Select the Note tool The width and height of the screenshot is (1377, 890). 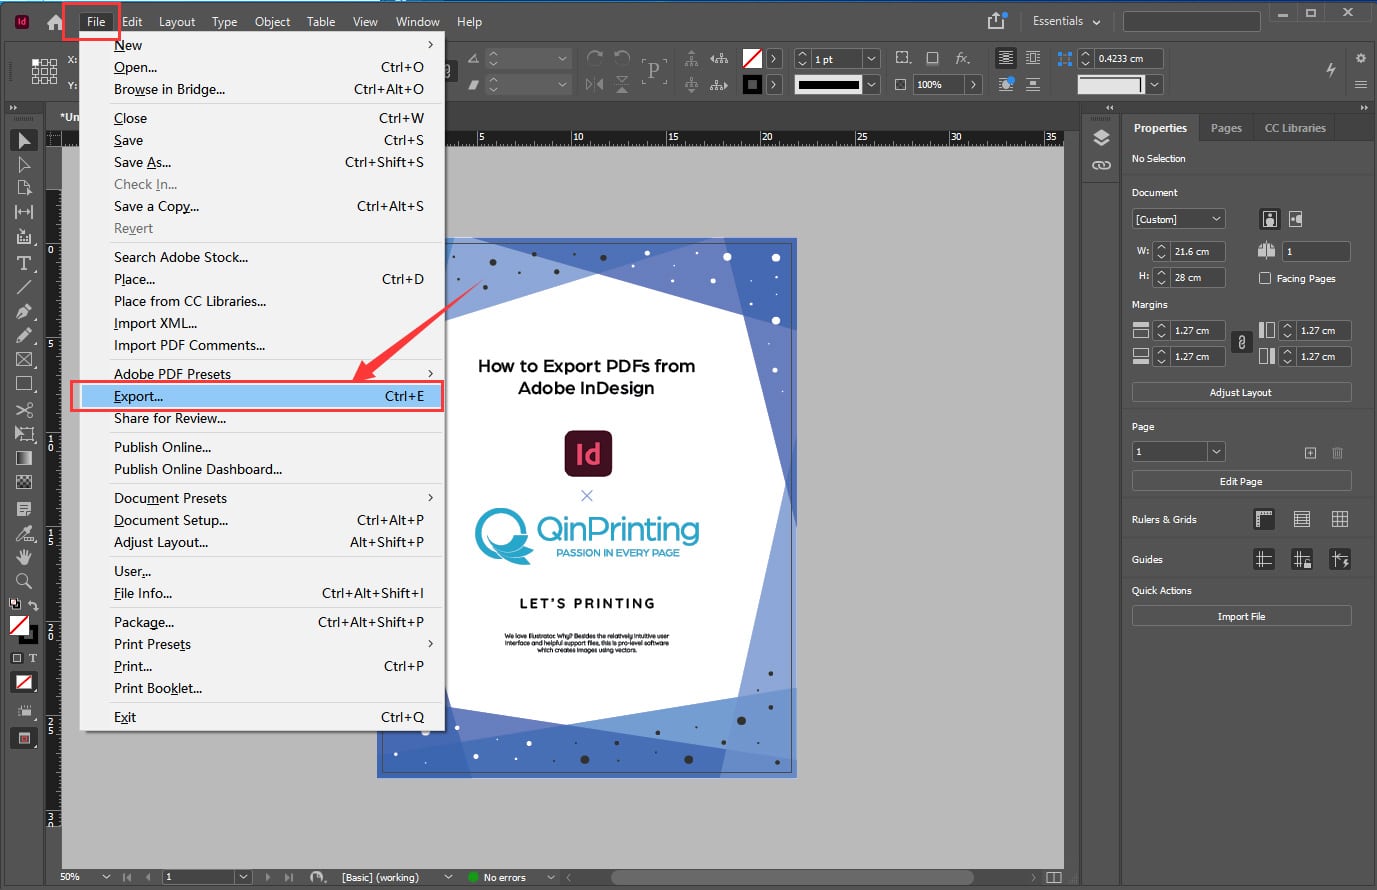pyautogui.click(x=24, y=508)
